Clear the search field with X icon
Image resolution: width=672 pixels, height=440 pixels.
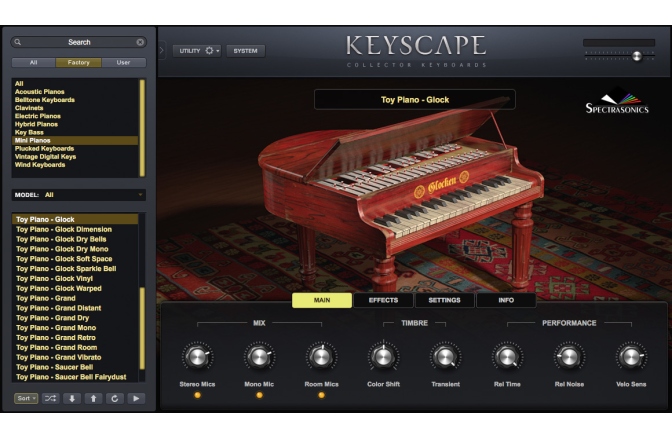(140, 42)
